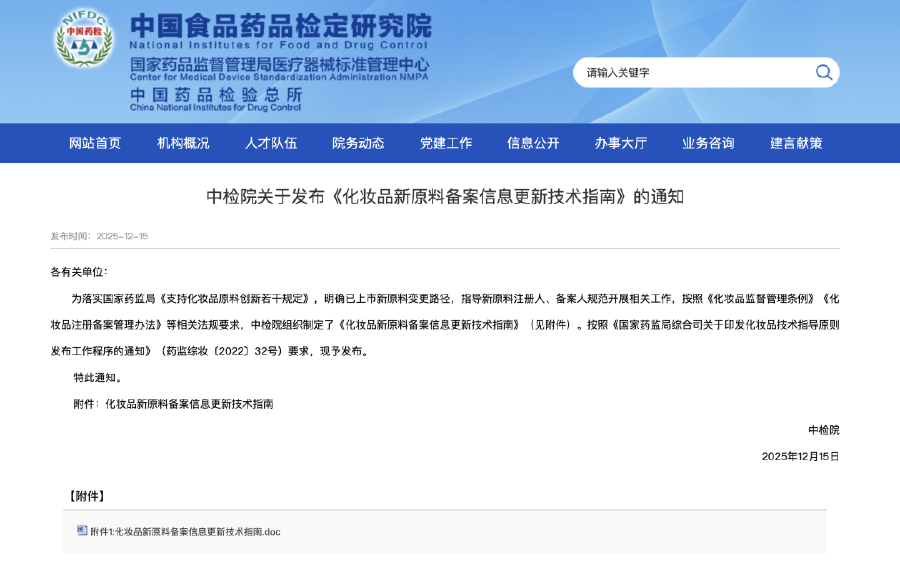900x568 pixels.
Task: Select 建言献策 in the navigation bar
Action: (796, 143)
